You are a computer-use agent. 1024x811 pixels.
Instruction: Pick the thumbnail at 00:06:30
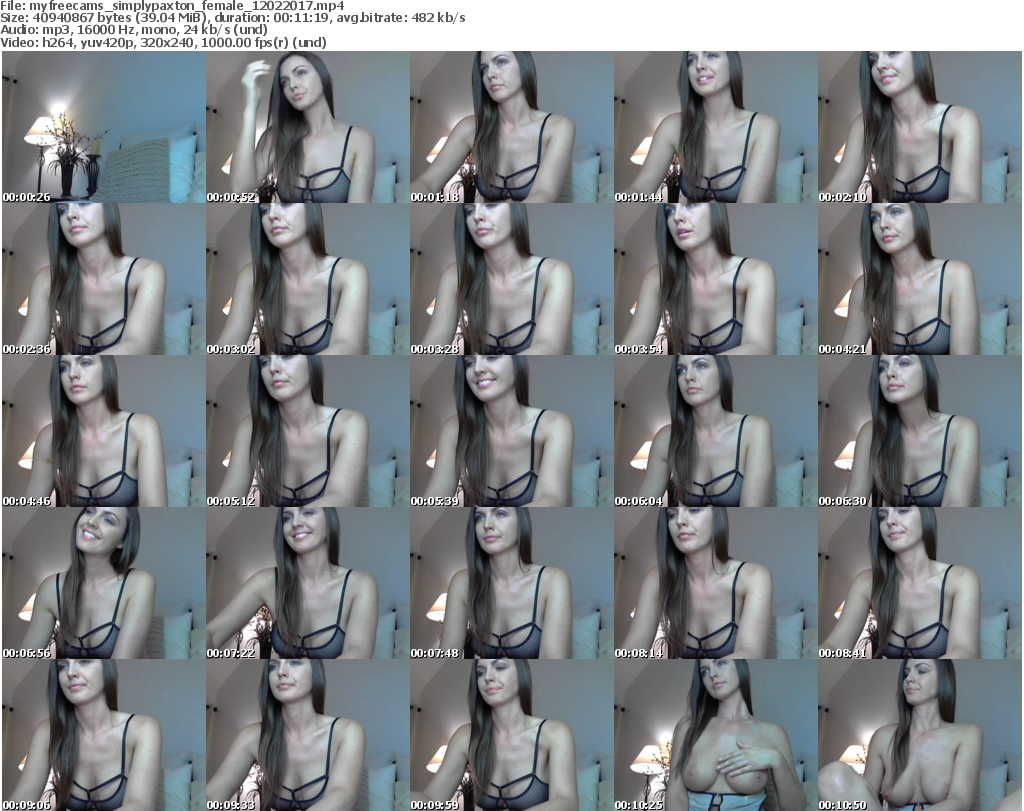coord(920,431)
